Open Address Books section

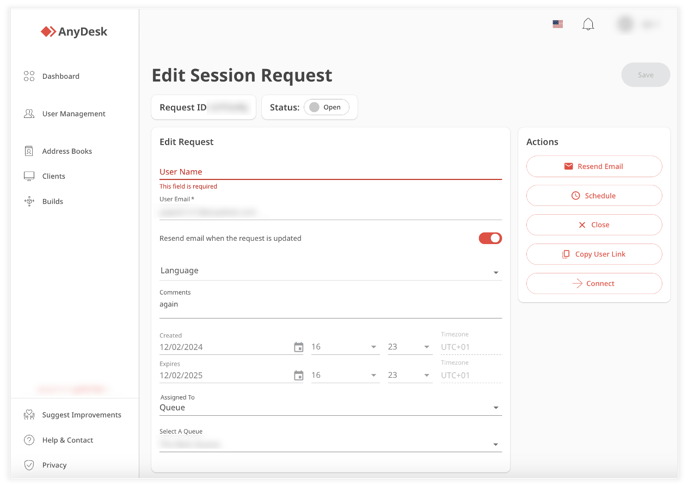[x=67, y=151]
